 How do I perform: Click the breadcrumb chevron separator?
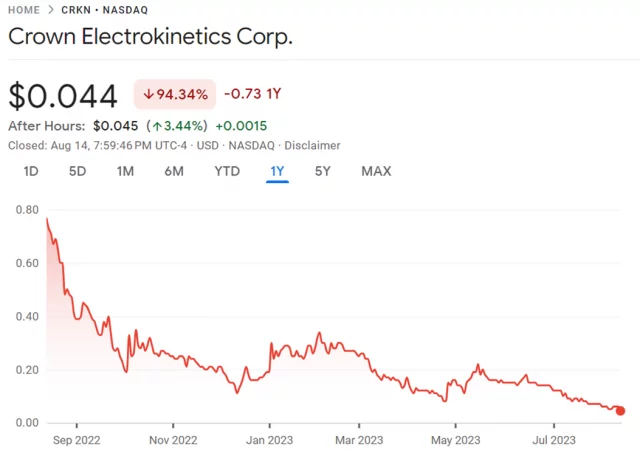(51, 10)
